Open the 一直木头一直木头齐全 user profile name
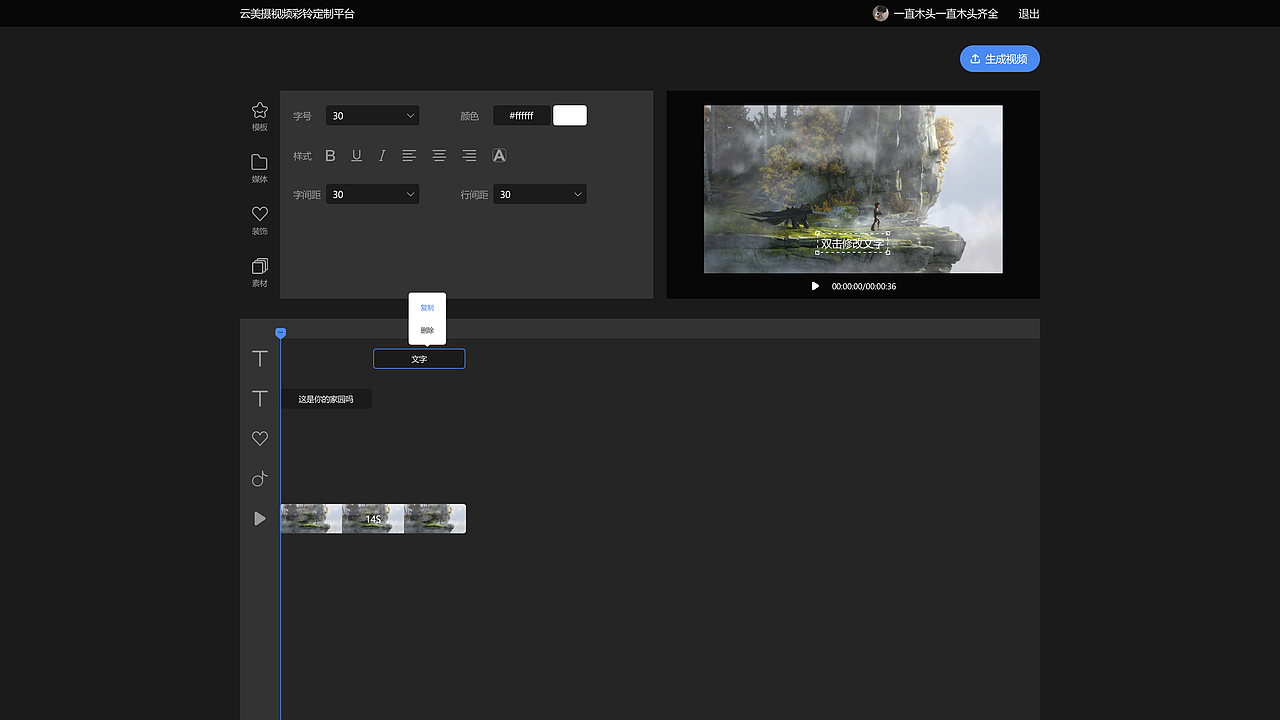The width and height of the screenshot is (1280, 720). (945, 14)
